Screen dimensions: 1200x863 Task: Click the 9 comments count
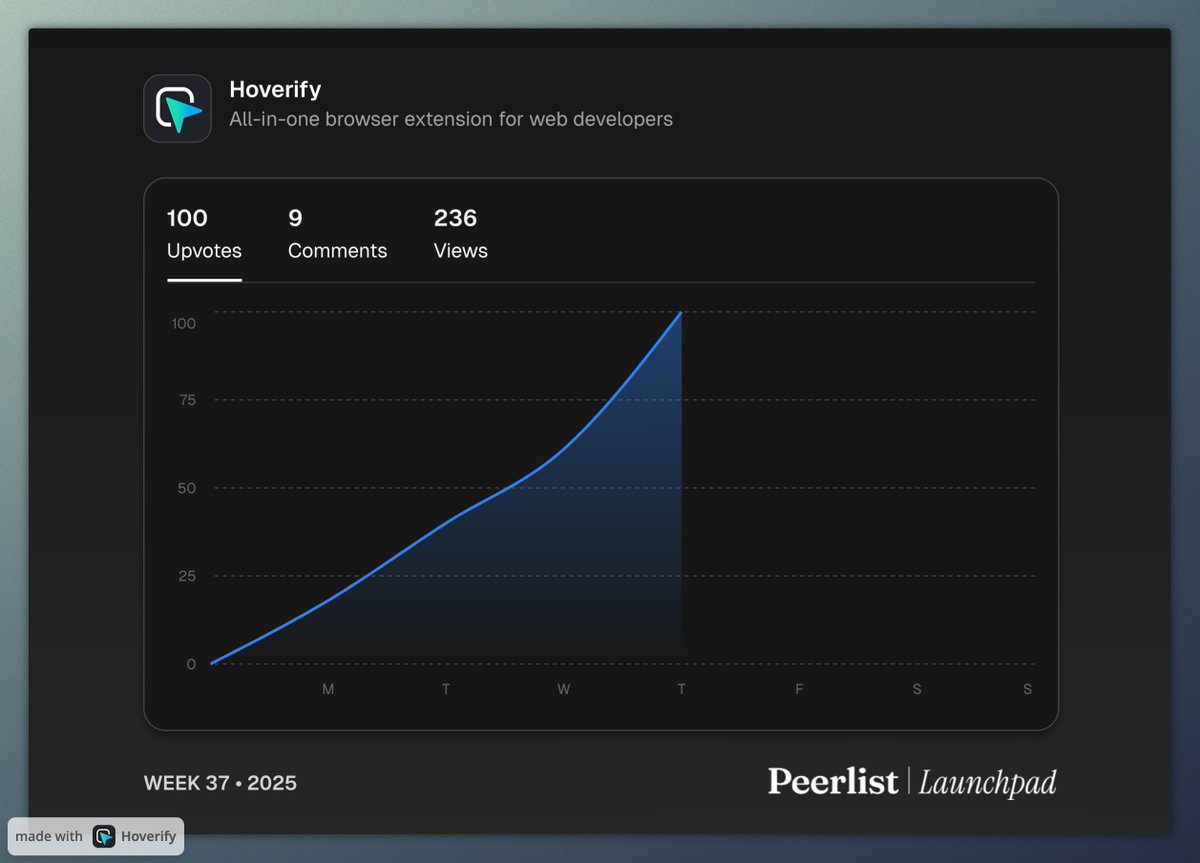[x=295, y=218]
